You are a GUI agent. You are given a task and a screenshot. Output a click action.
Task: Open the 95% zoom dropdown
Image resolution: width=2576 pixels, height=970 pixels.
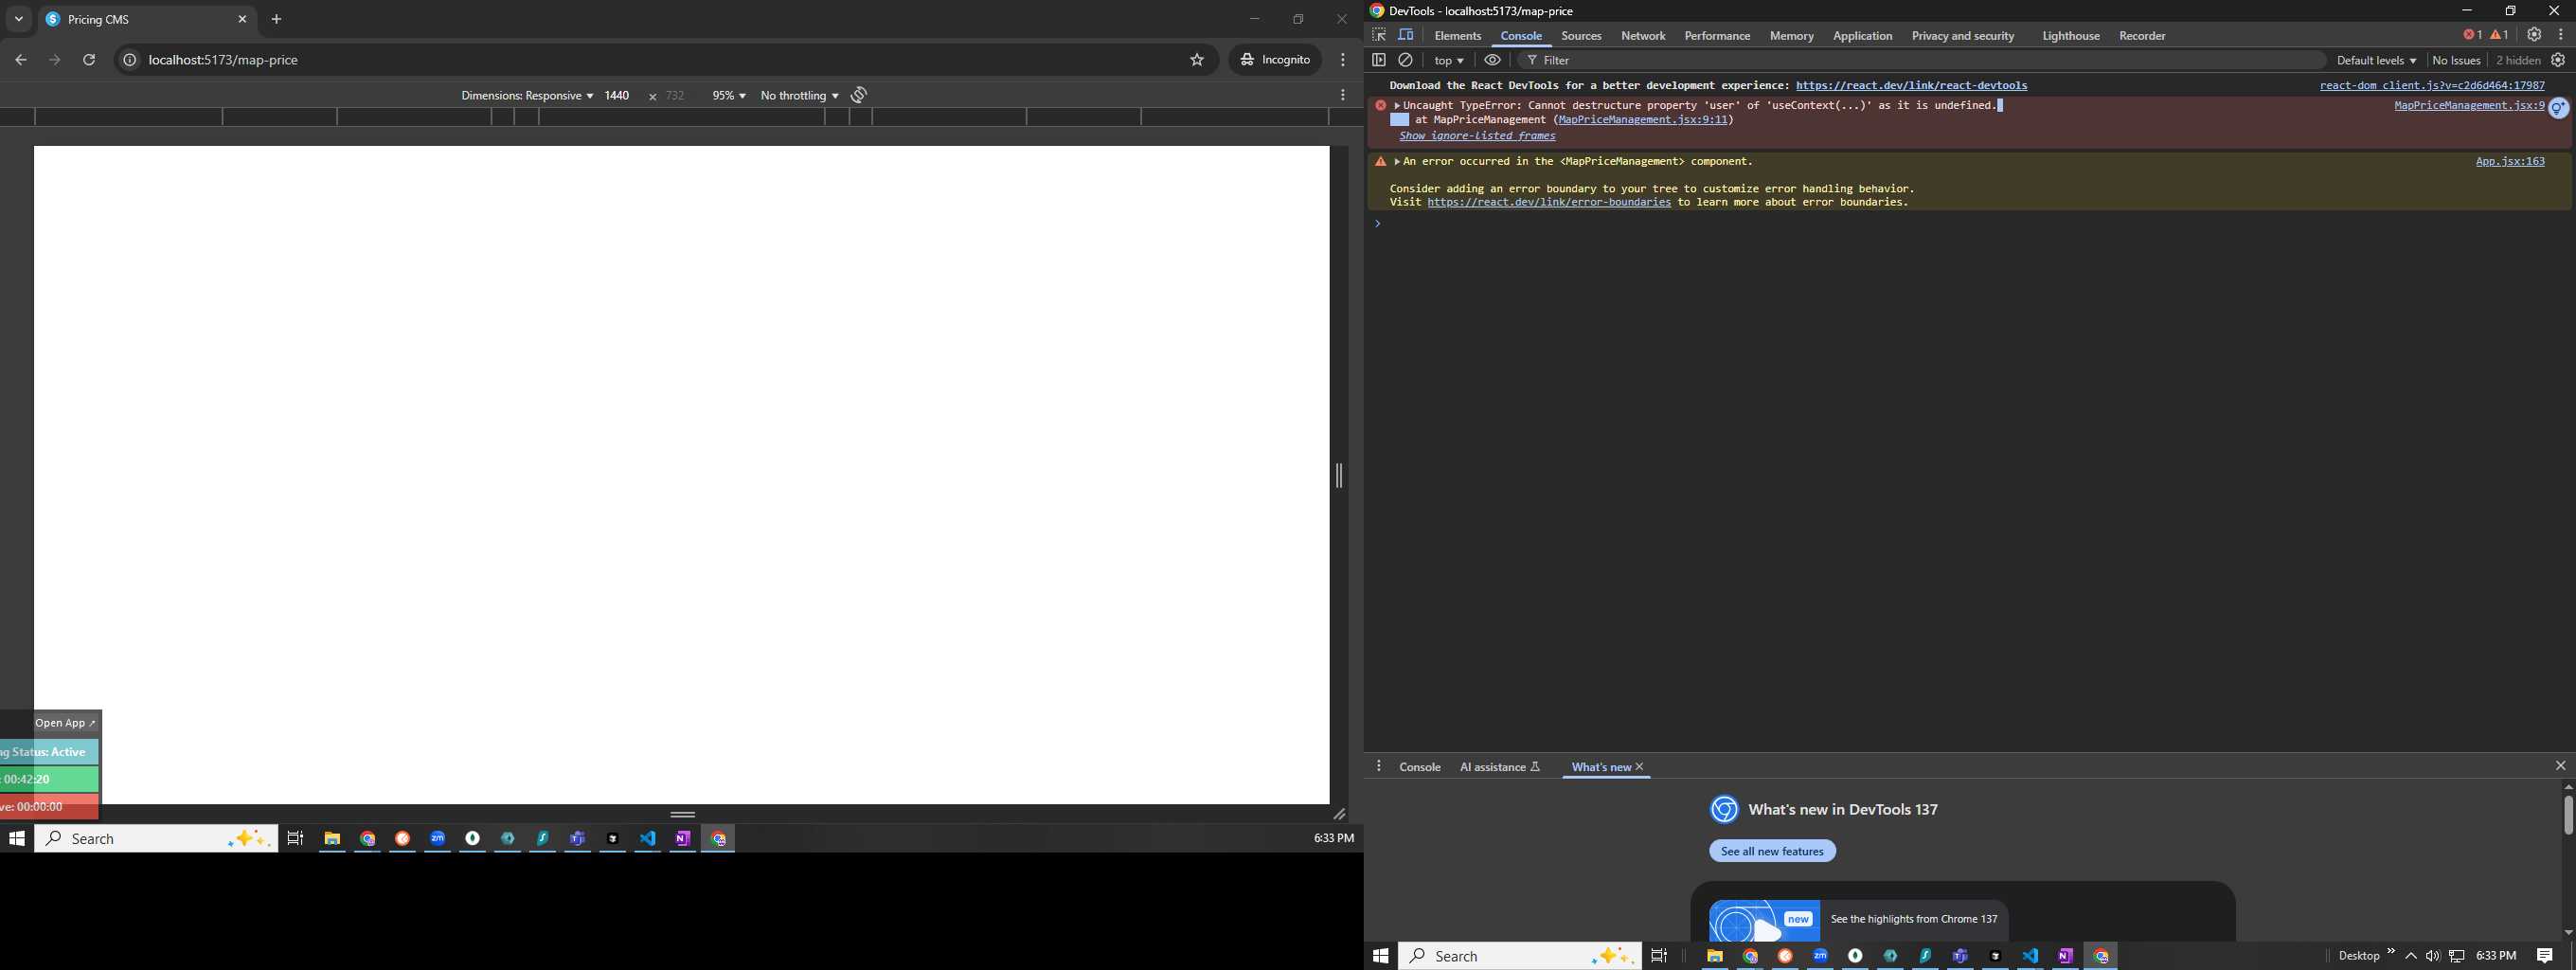[728, 96]
